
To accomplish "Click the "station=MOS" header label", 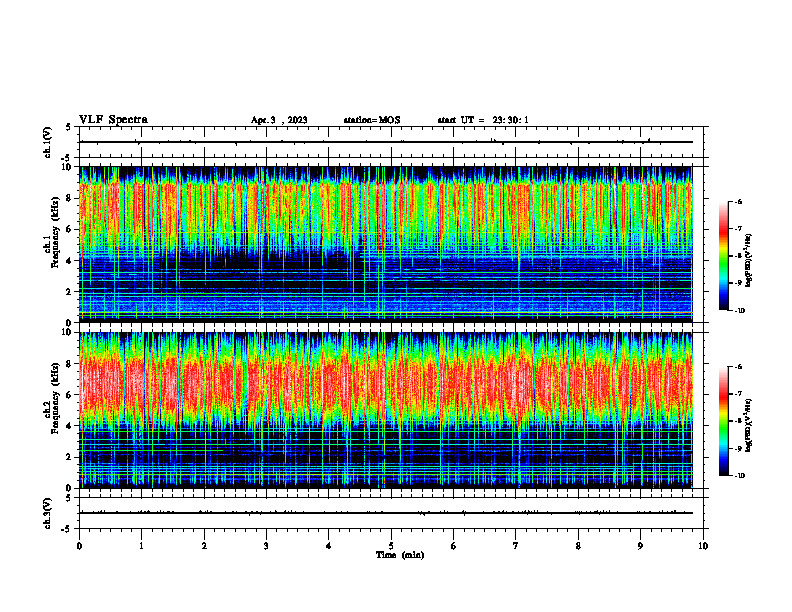I will 372,120.
